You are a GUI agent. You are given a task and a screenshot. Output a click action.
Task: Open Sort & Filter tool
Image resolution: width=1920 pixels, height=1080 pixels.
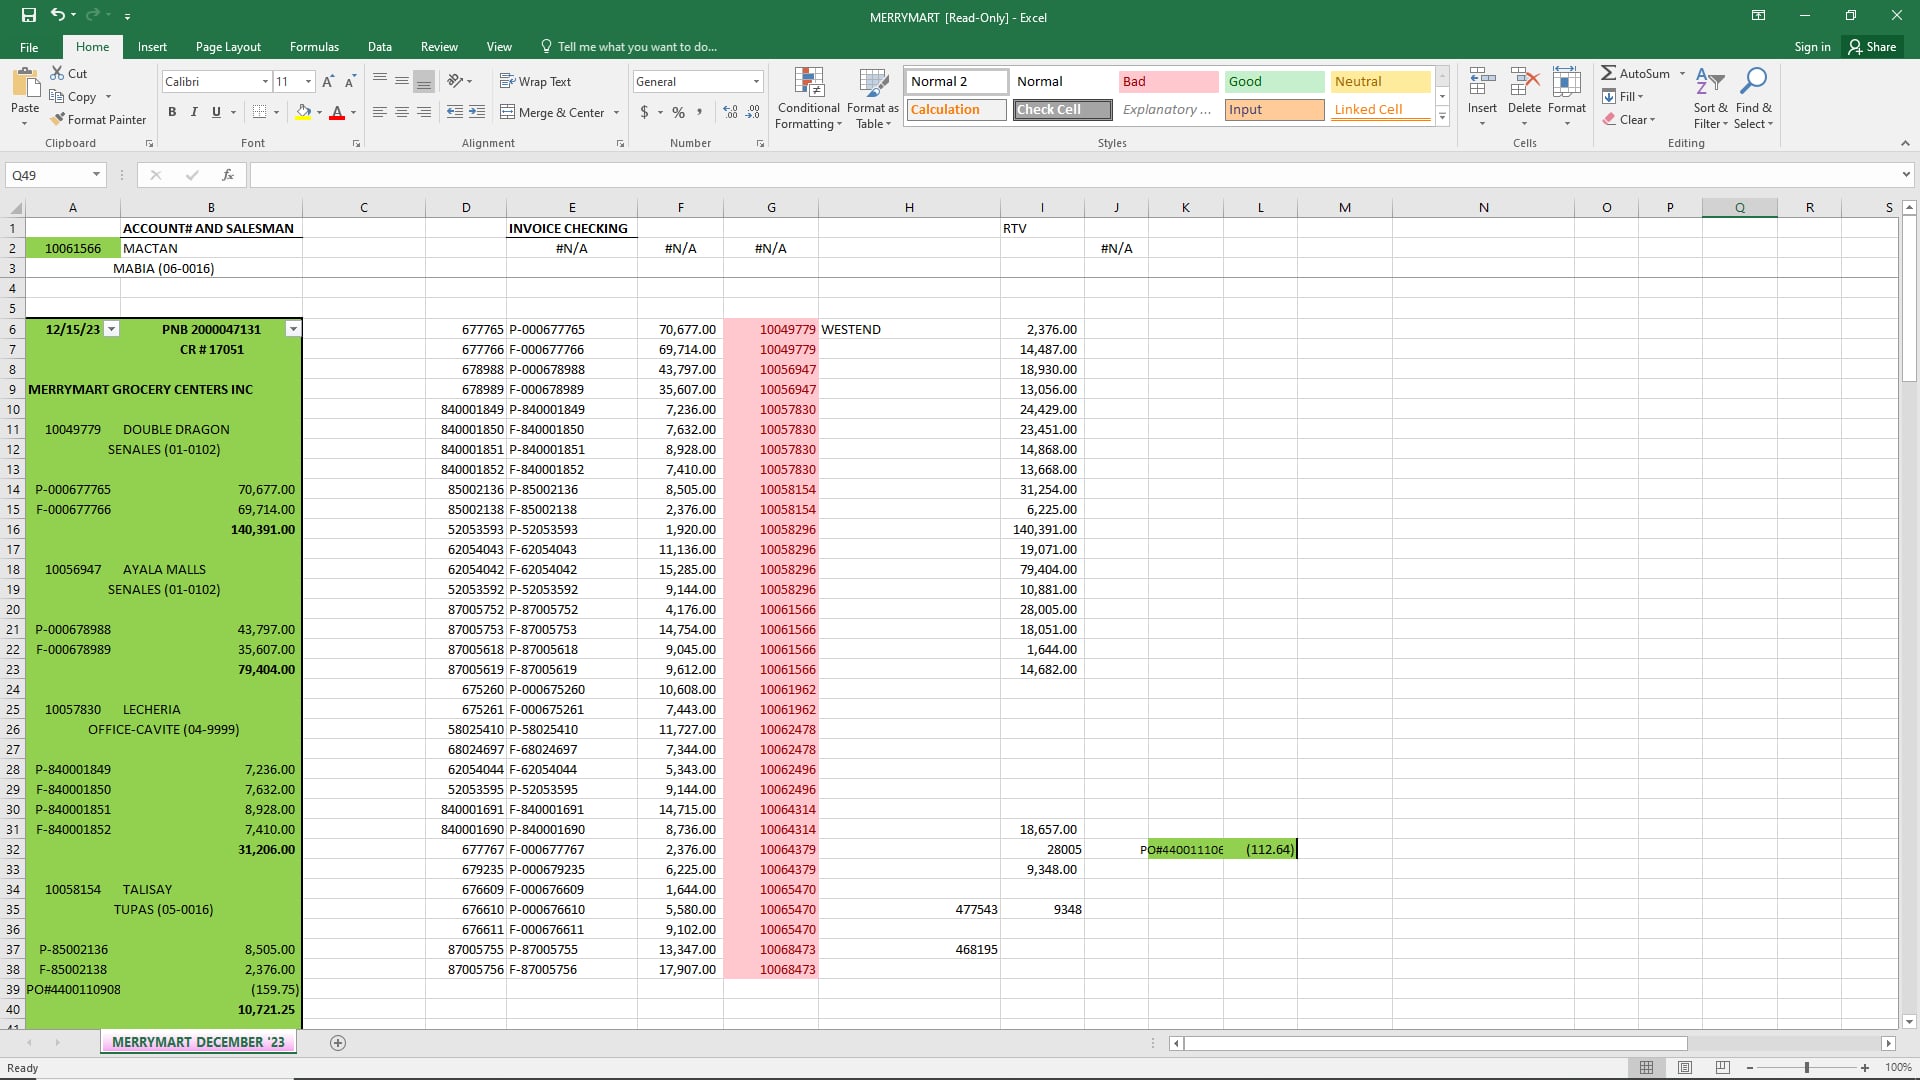(1710, 99)
